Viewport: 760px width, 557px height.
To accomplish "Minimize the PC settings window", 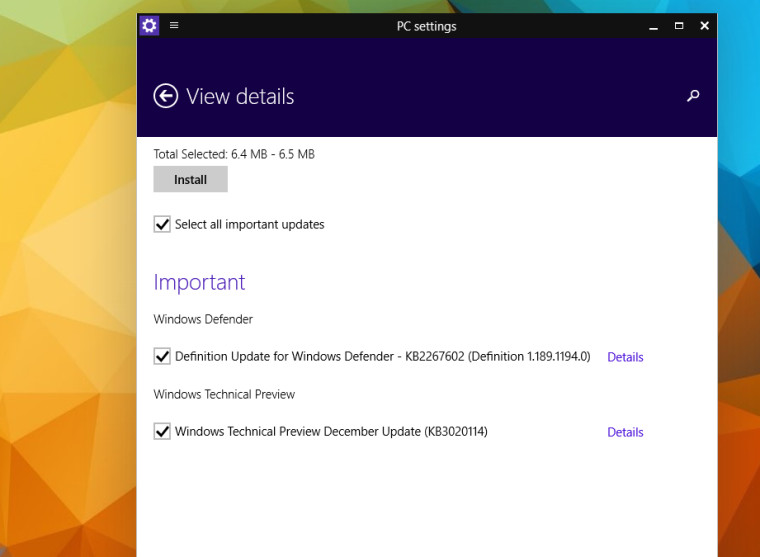I will pos(653,27).
